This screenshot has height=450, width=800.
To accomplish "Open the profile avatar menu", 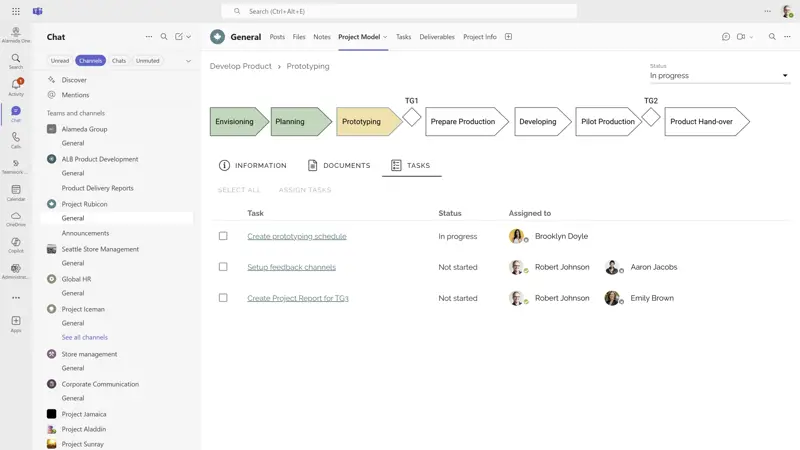I will [x=787, y=11].
